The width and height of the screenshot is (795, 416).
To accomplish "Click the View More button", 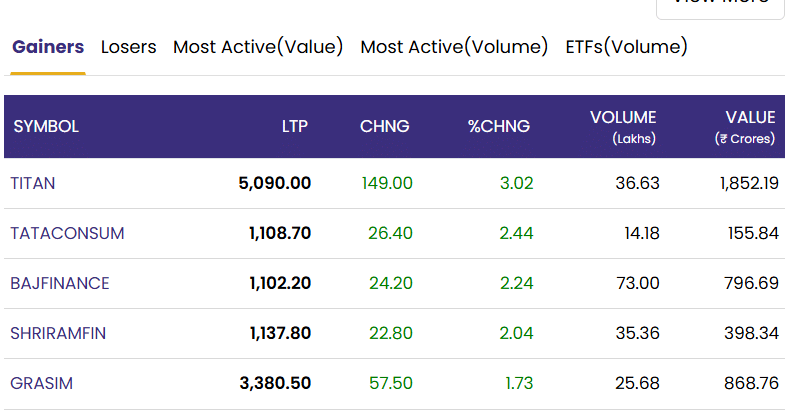I will coord(720,6).
